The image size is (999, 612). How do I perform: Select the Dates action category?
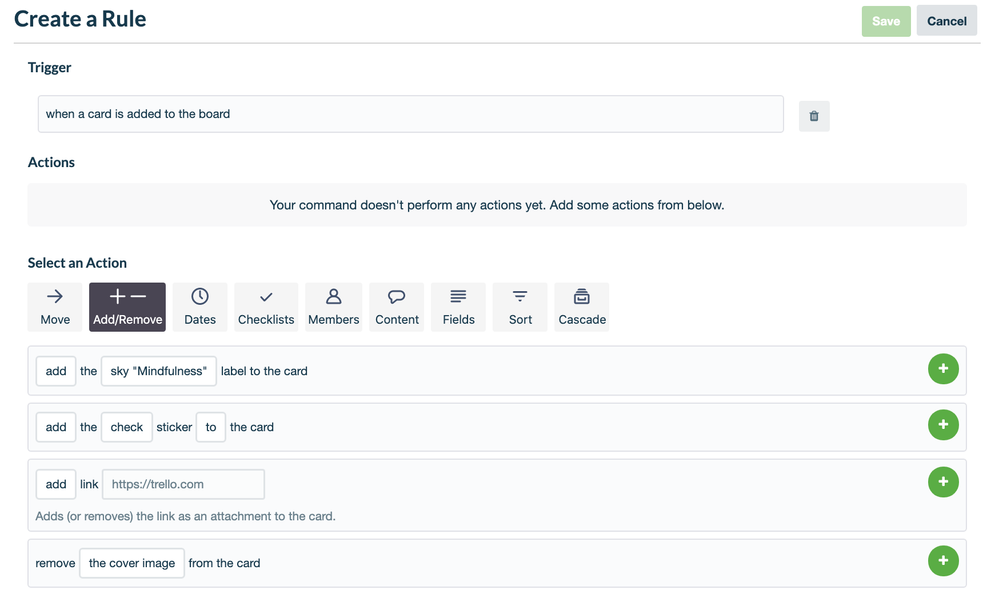[x=199, y=307]
